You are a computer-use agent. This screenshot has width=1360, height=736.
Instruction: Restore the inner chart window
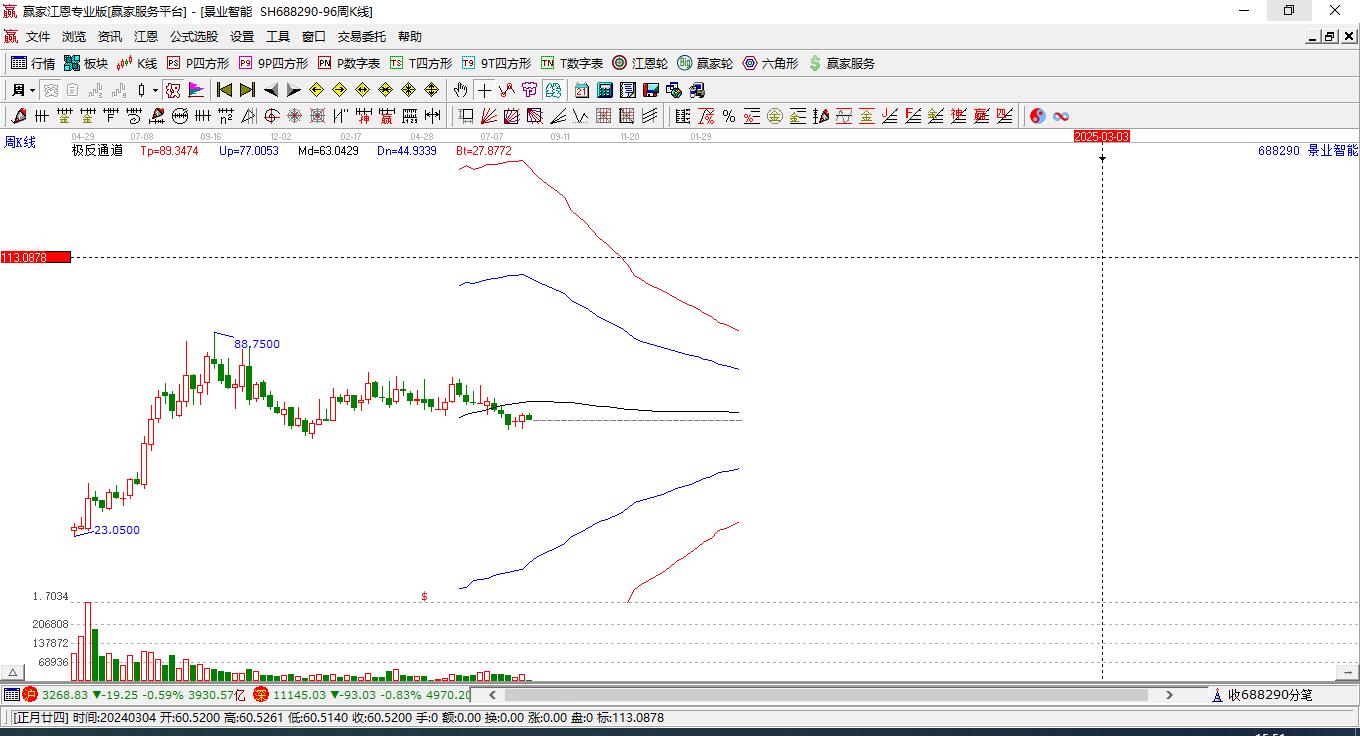click(x=1330, y=37)
